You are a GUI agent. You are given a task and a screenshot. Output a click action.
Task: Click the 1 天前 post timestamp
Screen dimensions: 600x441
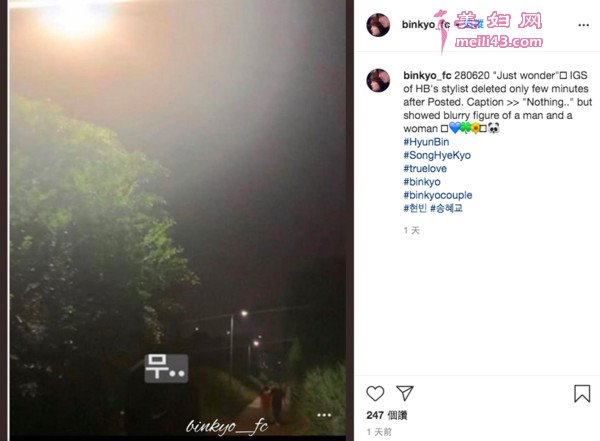pos(379,432)
